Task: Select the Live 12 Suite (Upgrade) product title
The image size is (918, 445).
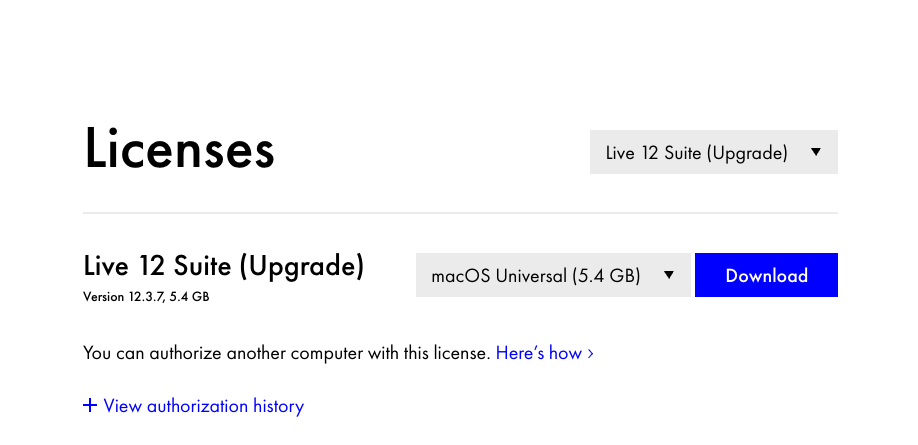Action: 223,266
